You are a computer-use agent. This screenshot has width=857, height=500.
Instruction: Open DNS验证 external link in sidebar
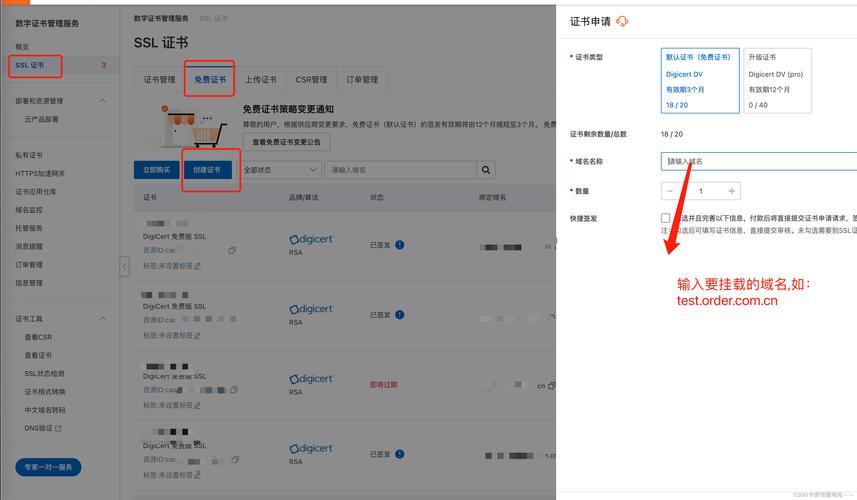tap(43, 428)
